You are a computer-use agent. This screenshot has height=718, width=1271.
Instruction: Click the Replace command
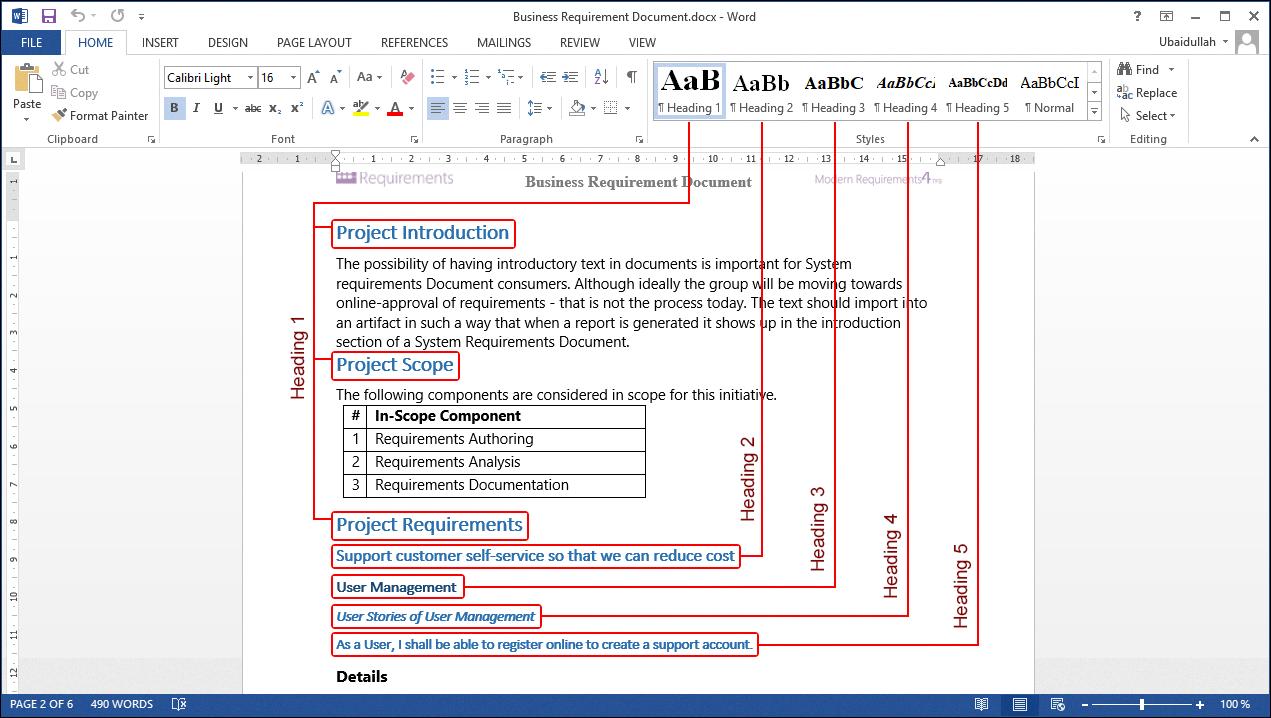click(1147, 92)
